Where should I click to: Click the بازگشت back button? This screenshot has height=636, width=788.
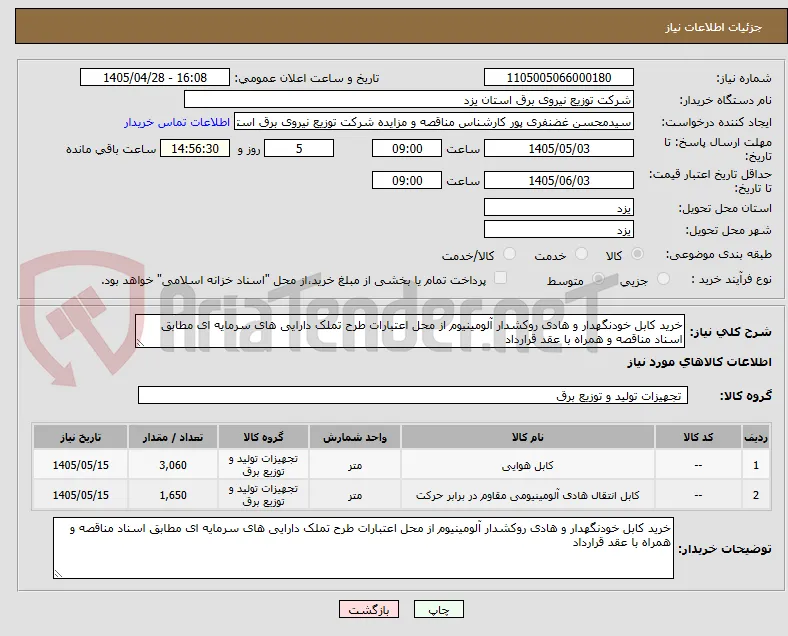tap(369, 609)
